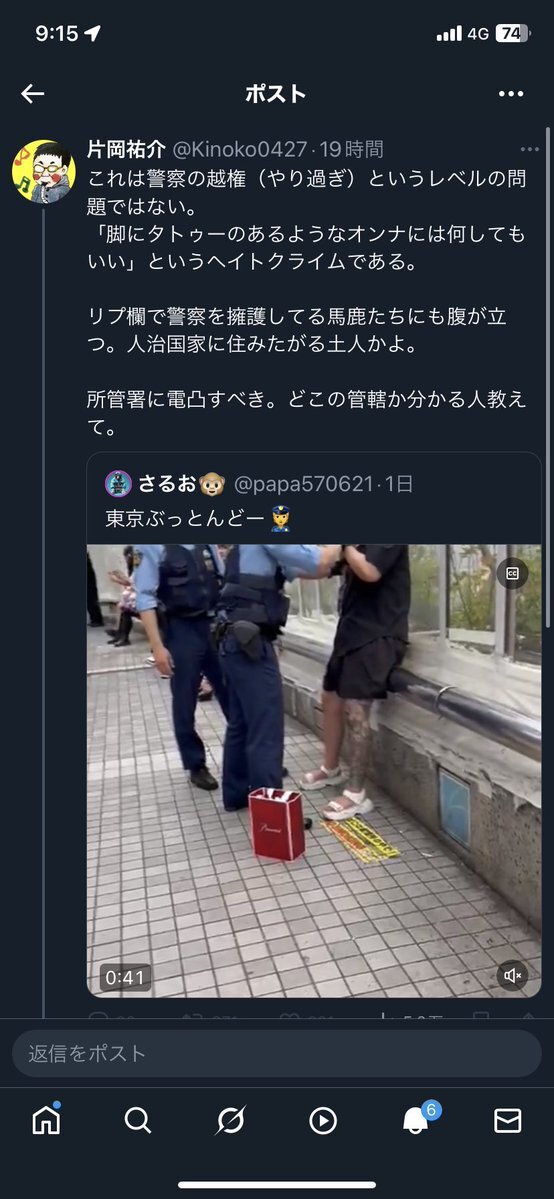
Task: Open @papa570621 quoted account handle
Action: pyautogui.click(x=304, y=484)
